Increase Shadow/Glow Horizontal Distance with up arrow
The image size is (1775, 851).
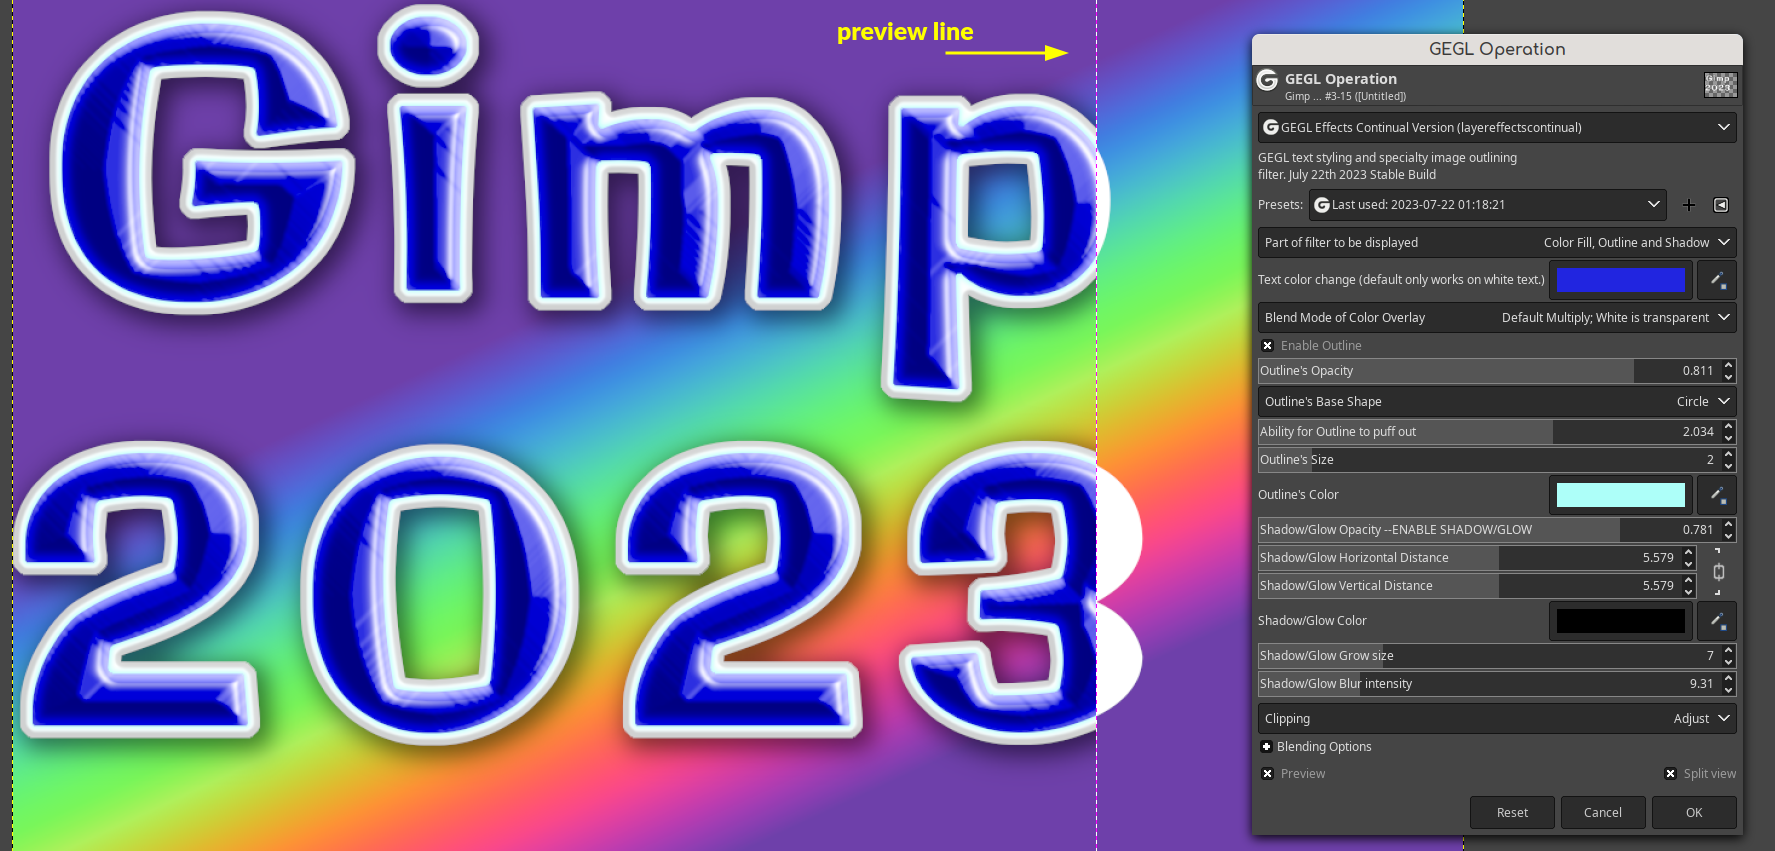(x=1689, y=552)
